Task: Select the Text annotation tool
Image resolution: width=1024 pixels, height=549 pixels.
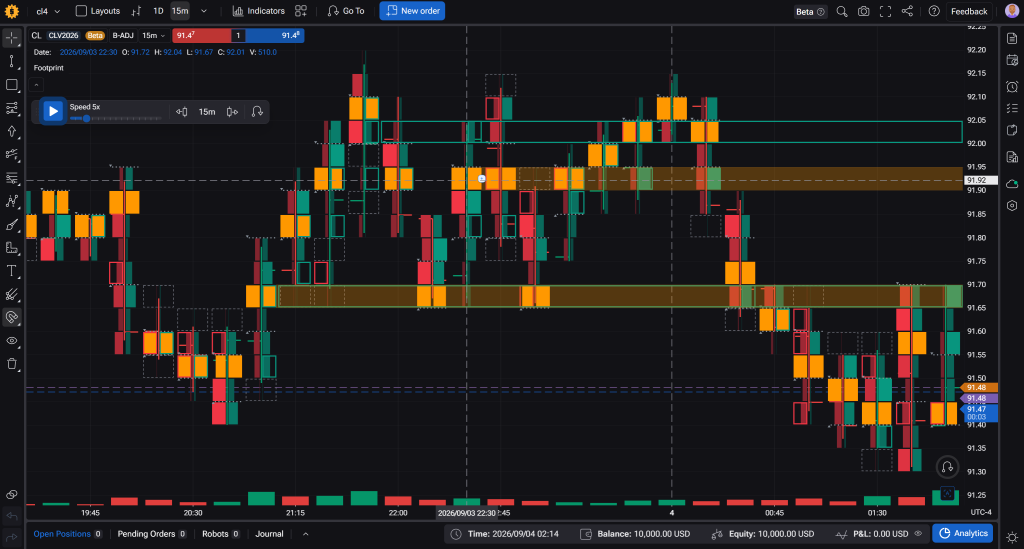Action: click(12, 271)
